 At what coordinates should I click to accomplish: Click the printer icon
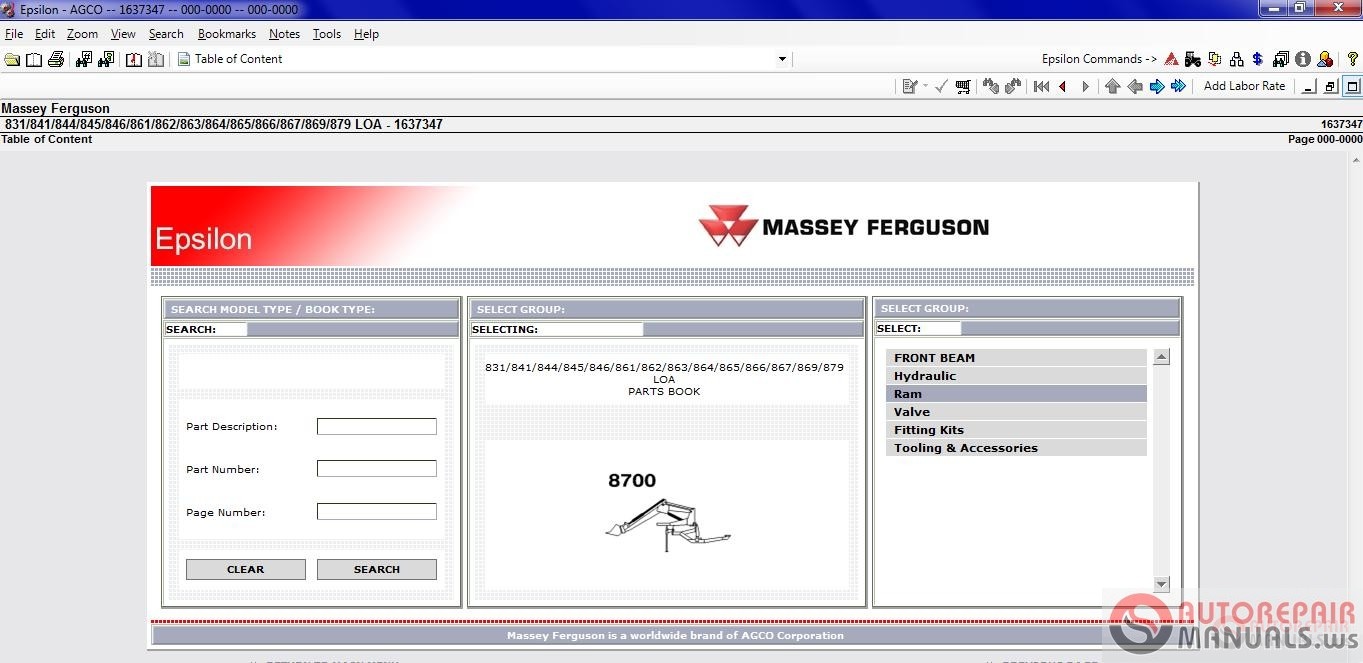coord(56,59)
